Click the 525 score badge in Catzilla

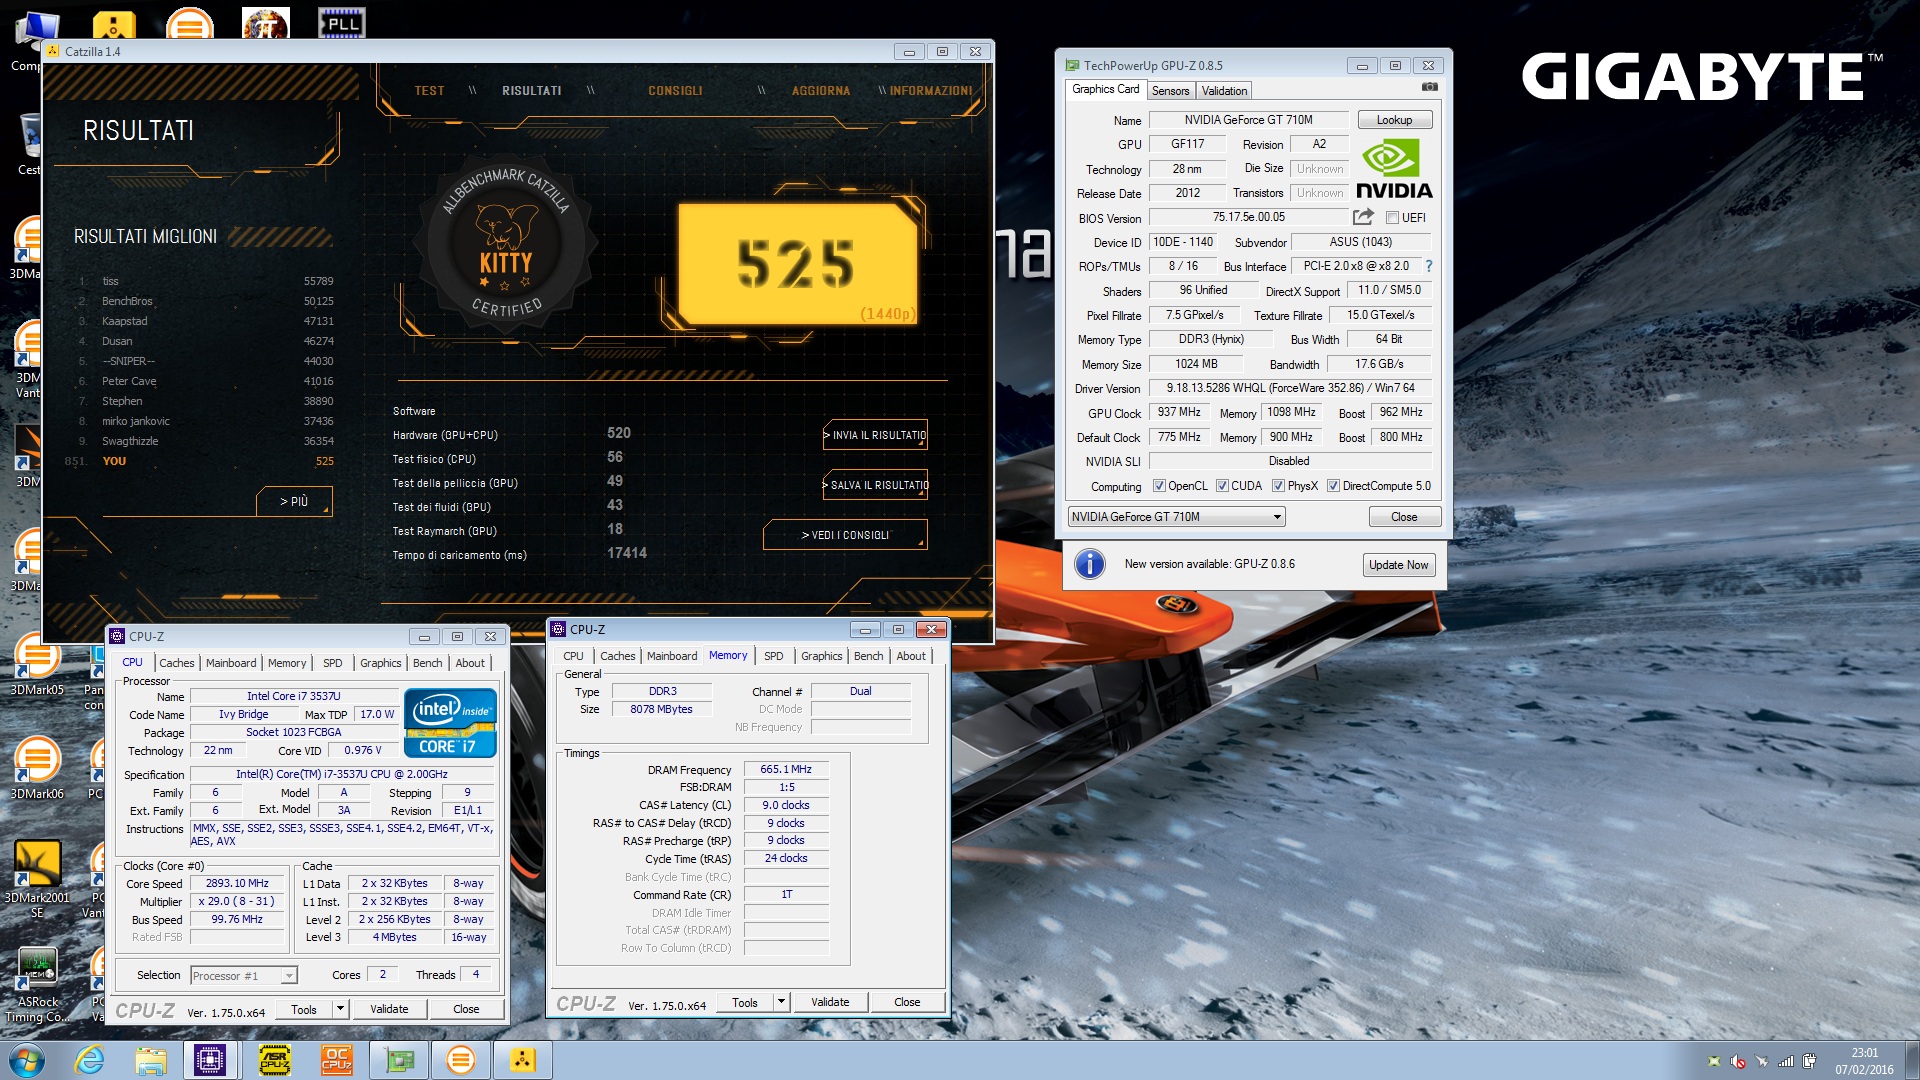[x=797, y=264]
